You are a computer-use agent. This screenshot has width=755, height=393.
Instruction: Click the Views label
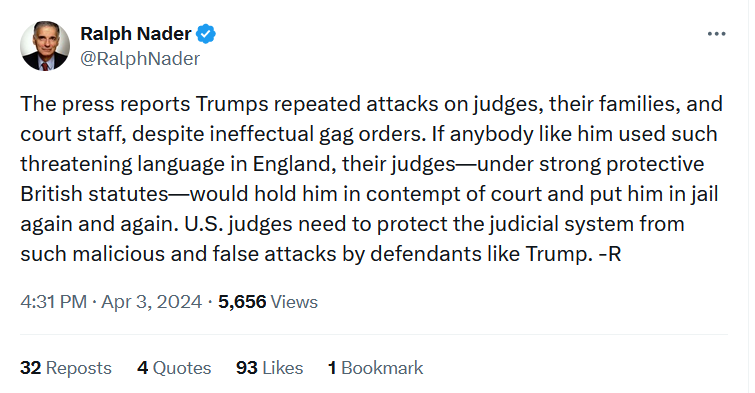(294, 302)
